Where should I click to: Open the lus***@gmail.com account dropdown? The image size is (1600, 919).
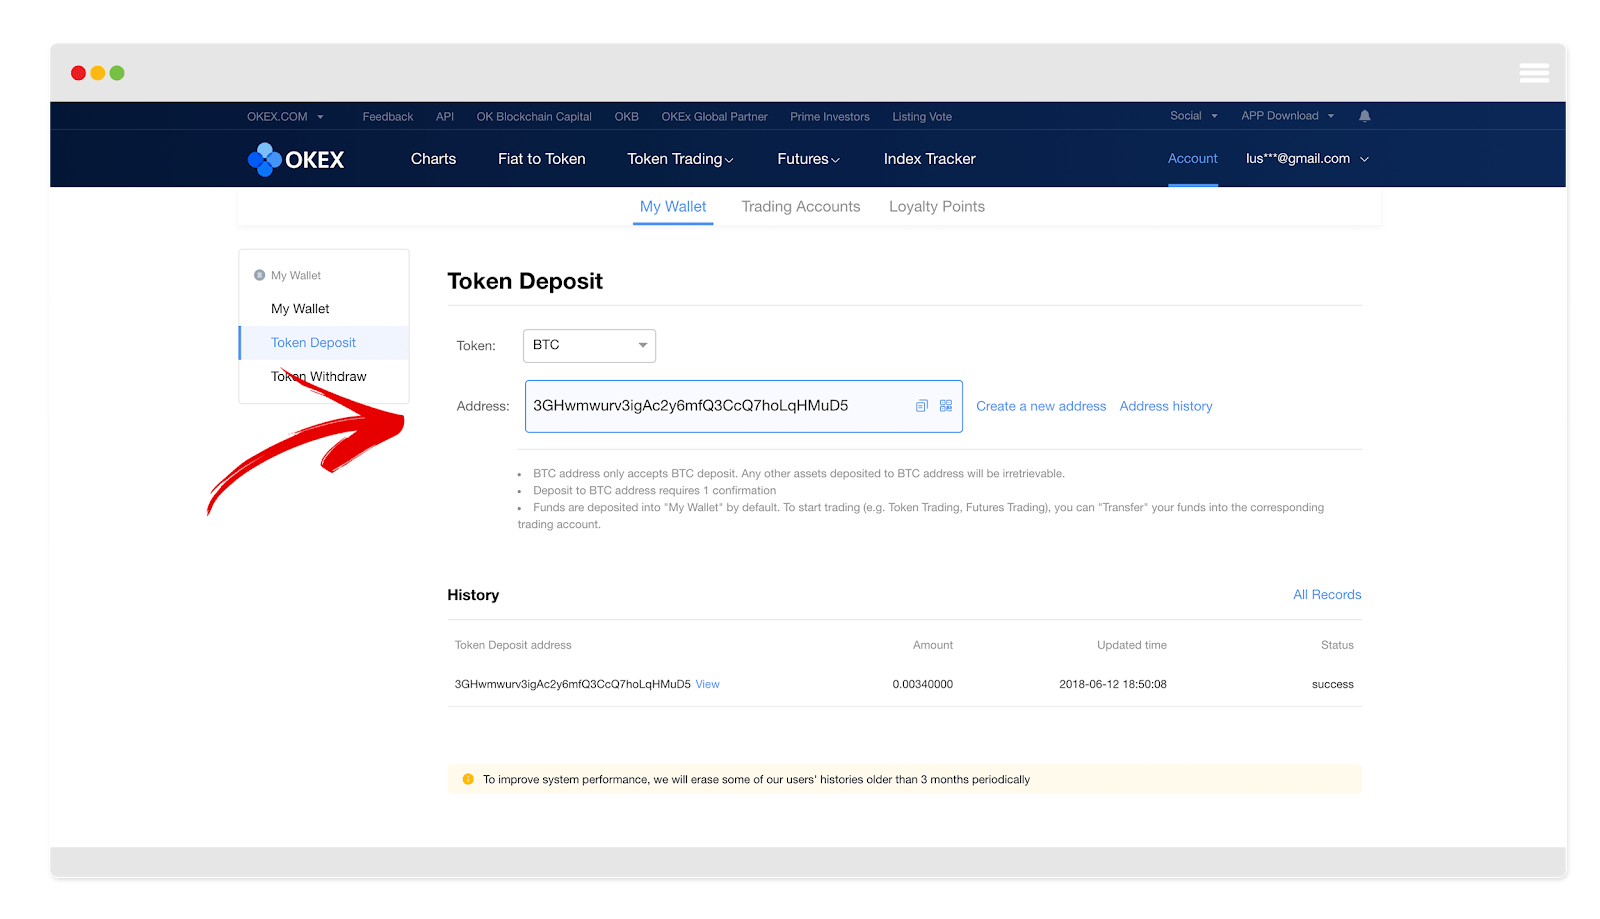1307,159
